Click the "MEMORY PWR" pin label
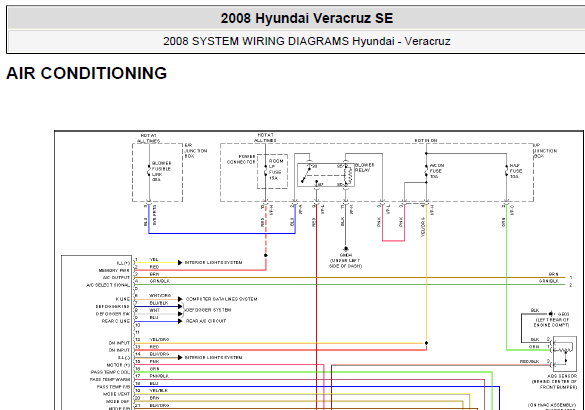 (x=114, y=270)
